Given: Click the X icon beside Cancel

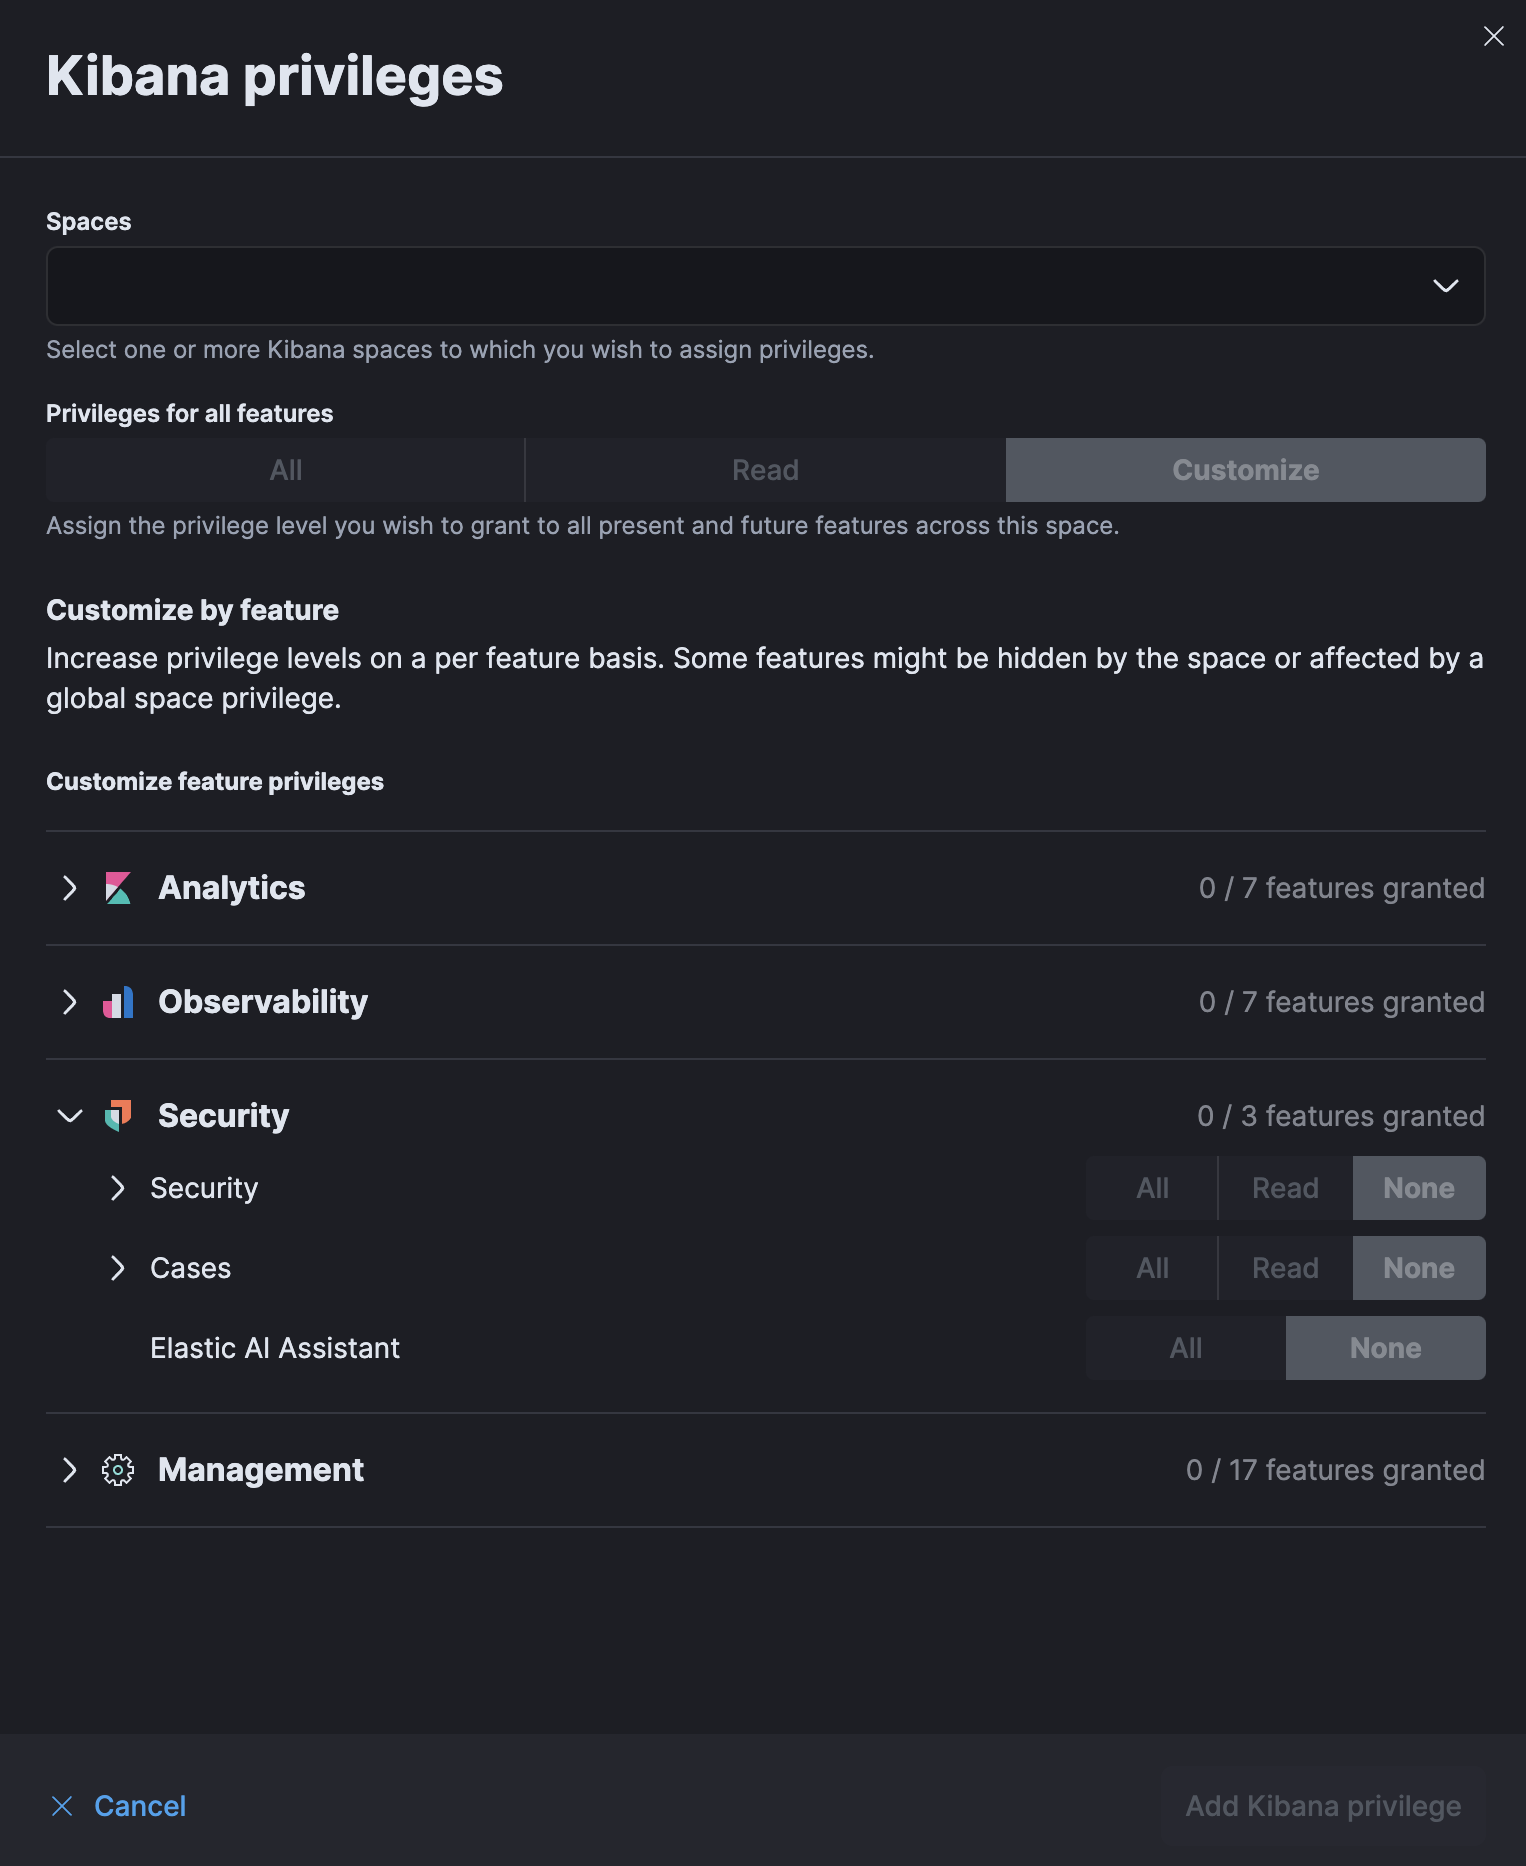Looking at the screenshot, I should point(62,1806).
